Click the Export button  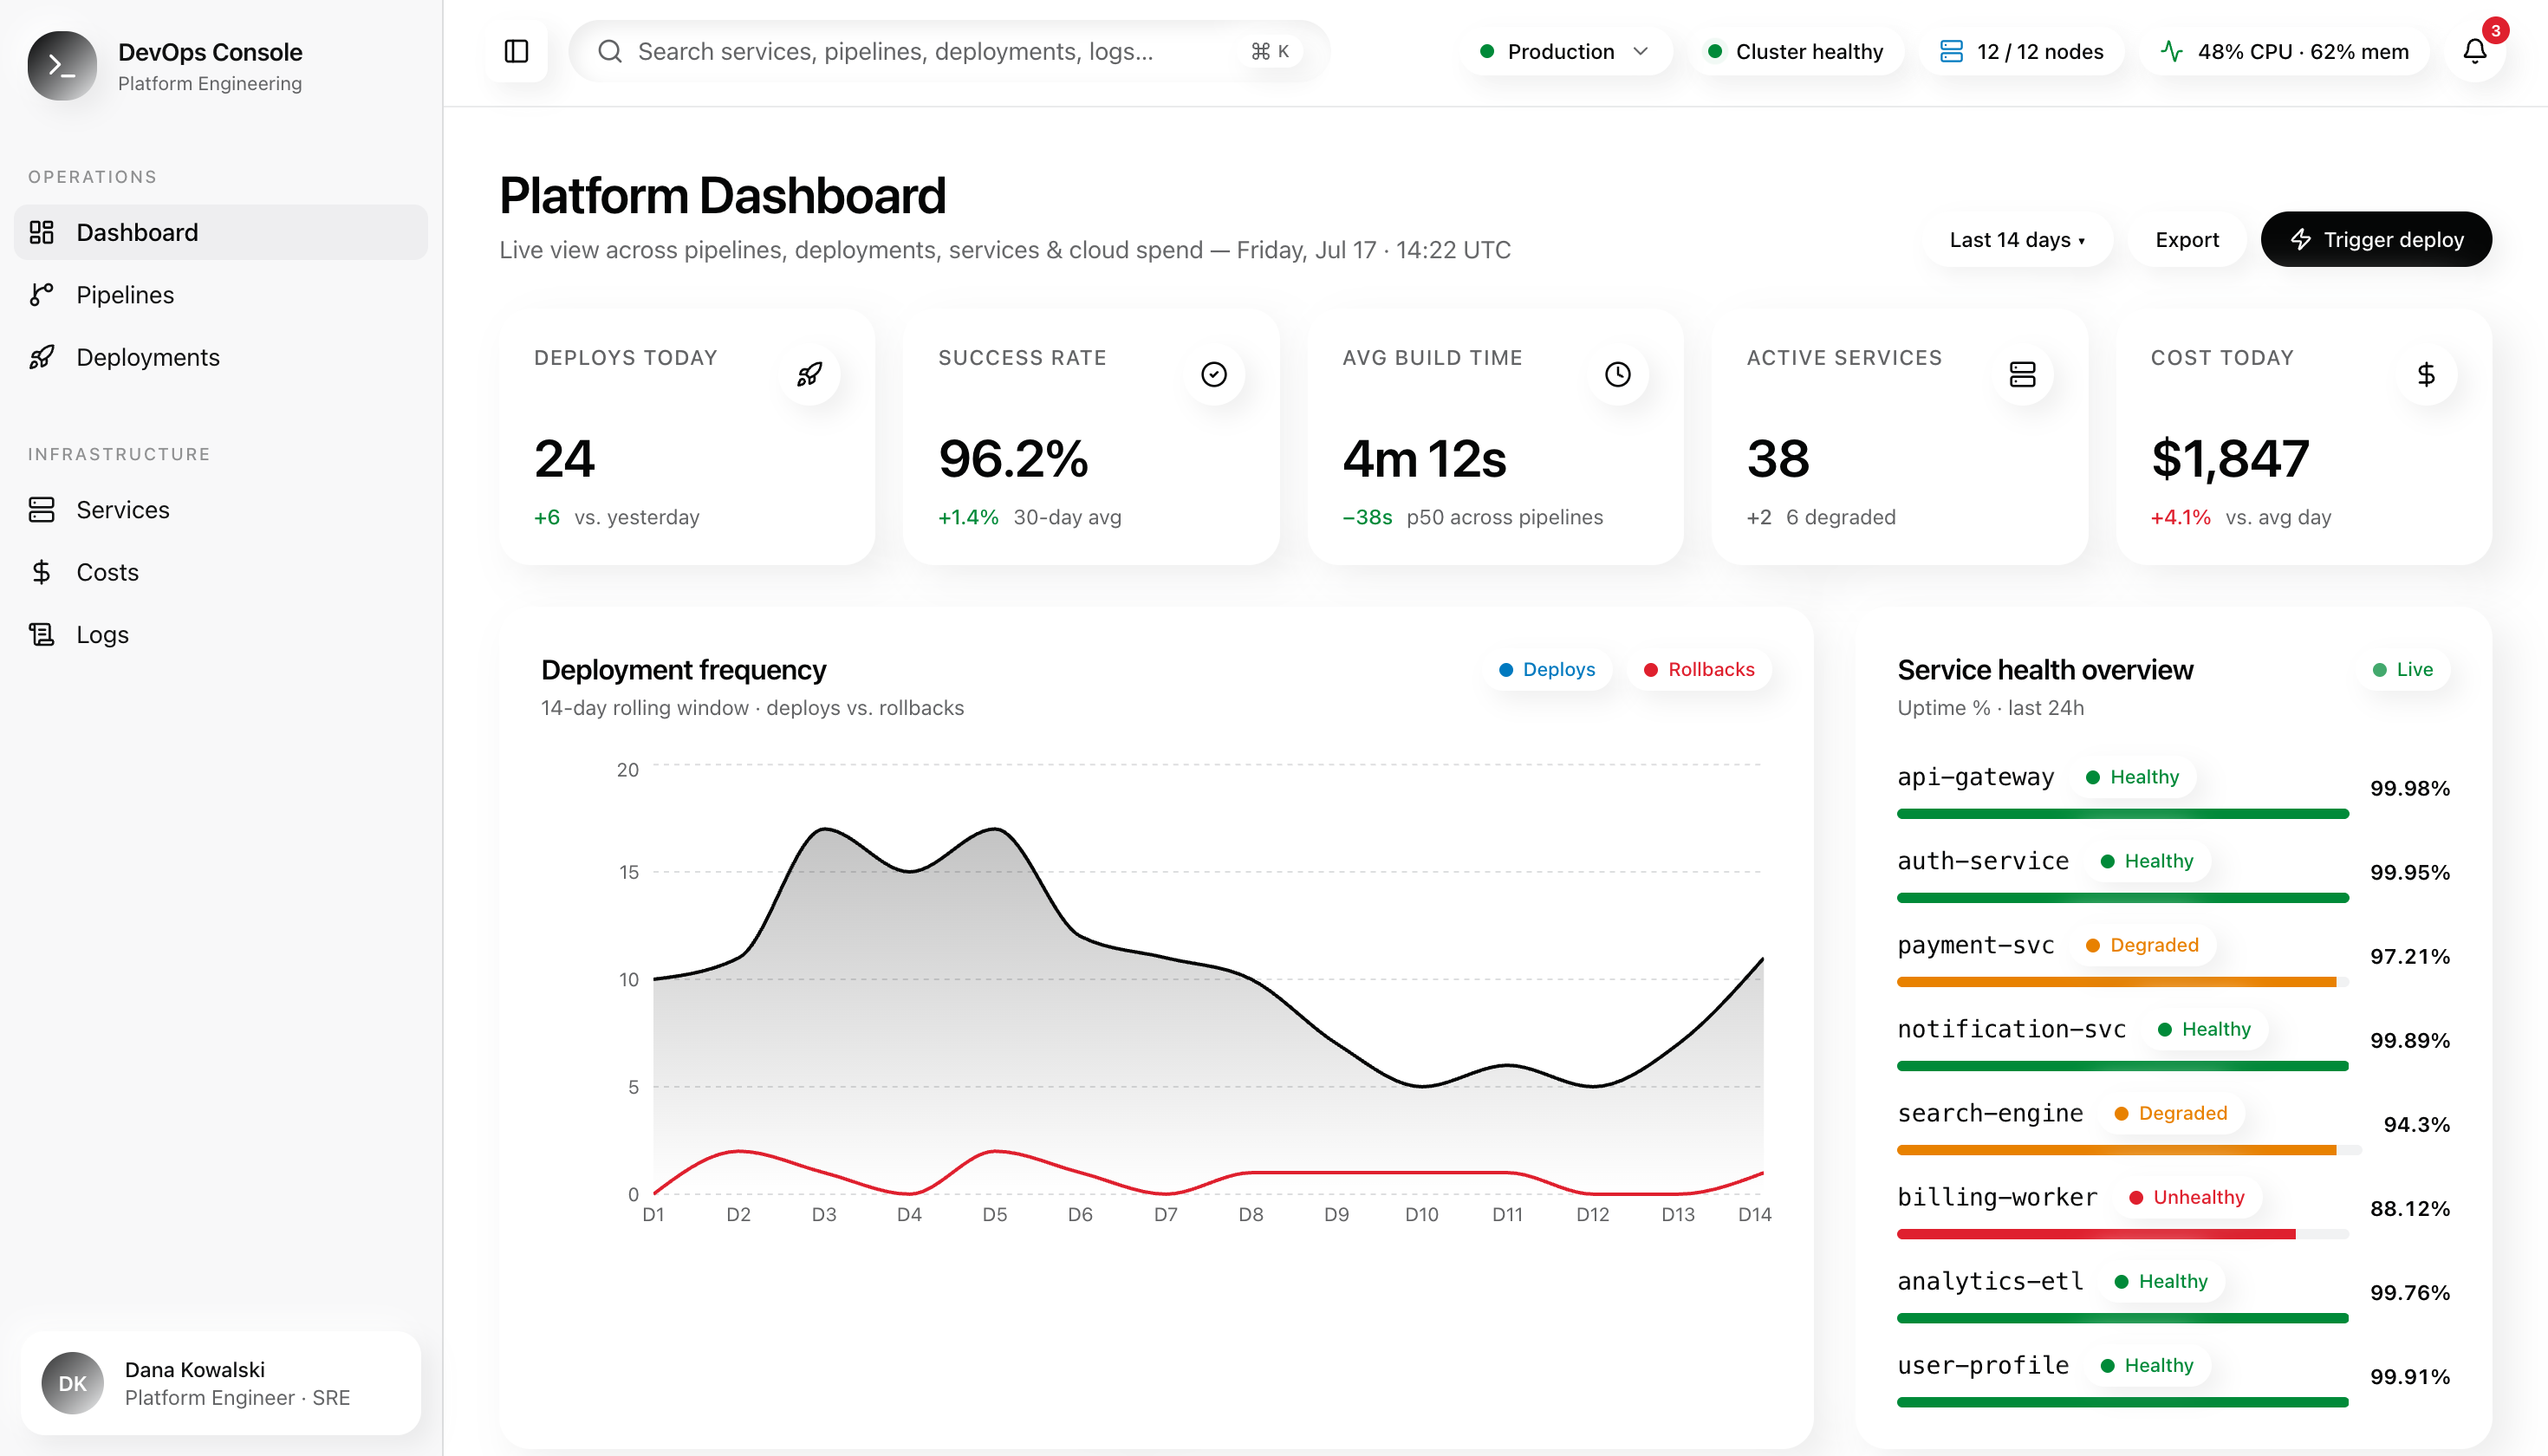pos(2187,239)
